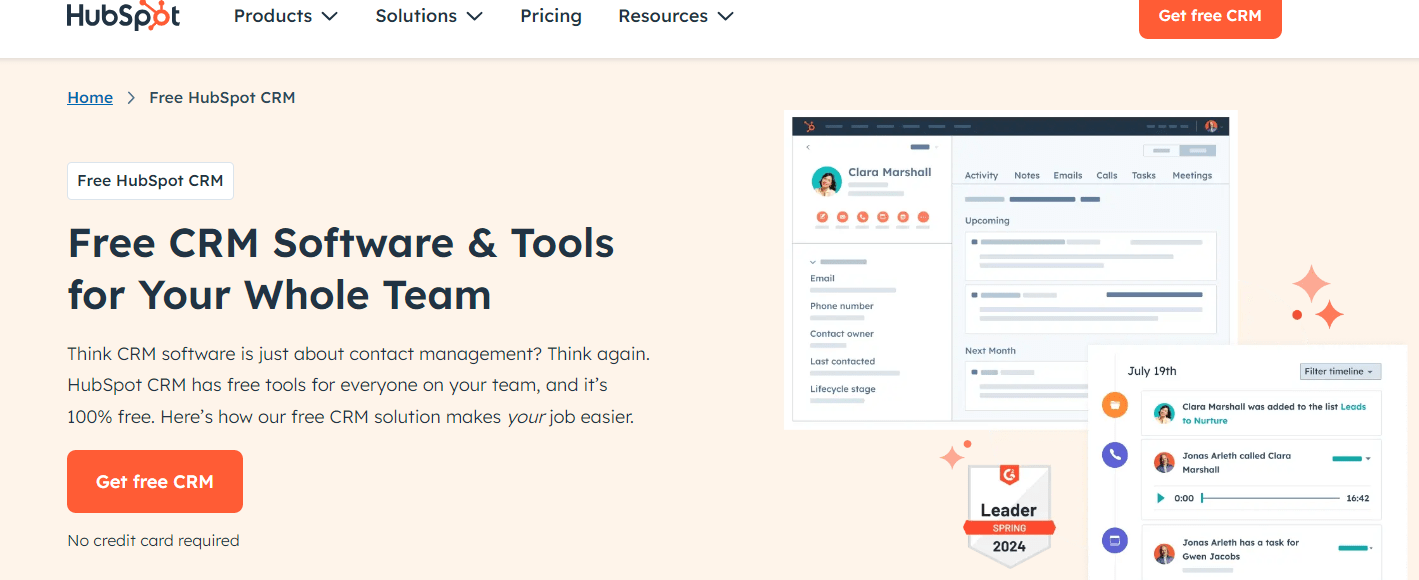Open the Pricing menu item
This screenshot has height=580, width=1419.
[x=550, y=16]
